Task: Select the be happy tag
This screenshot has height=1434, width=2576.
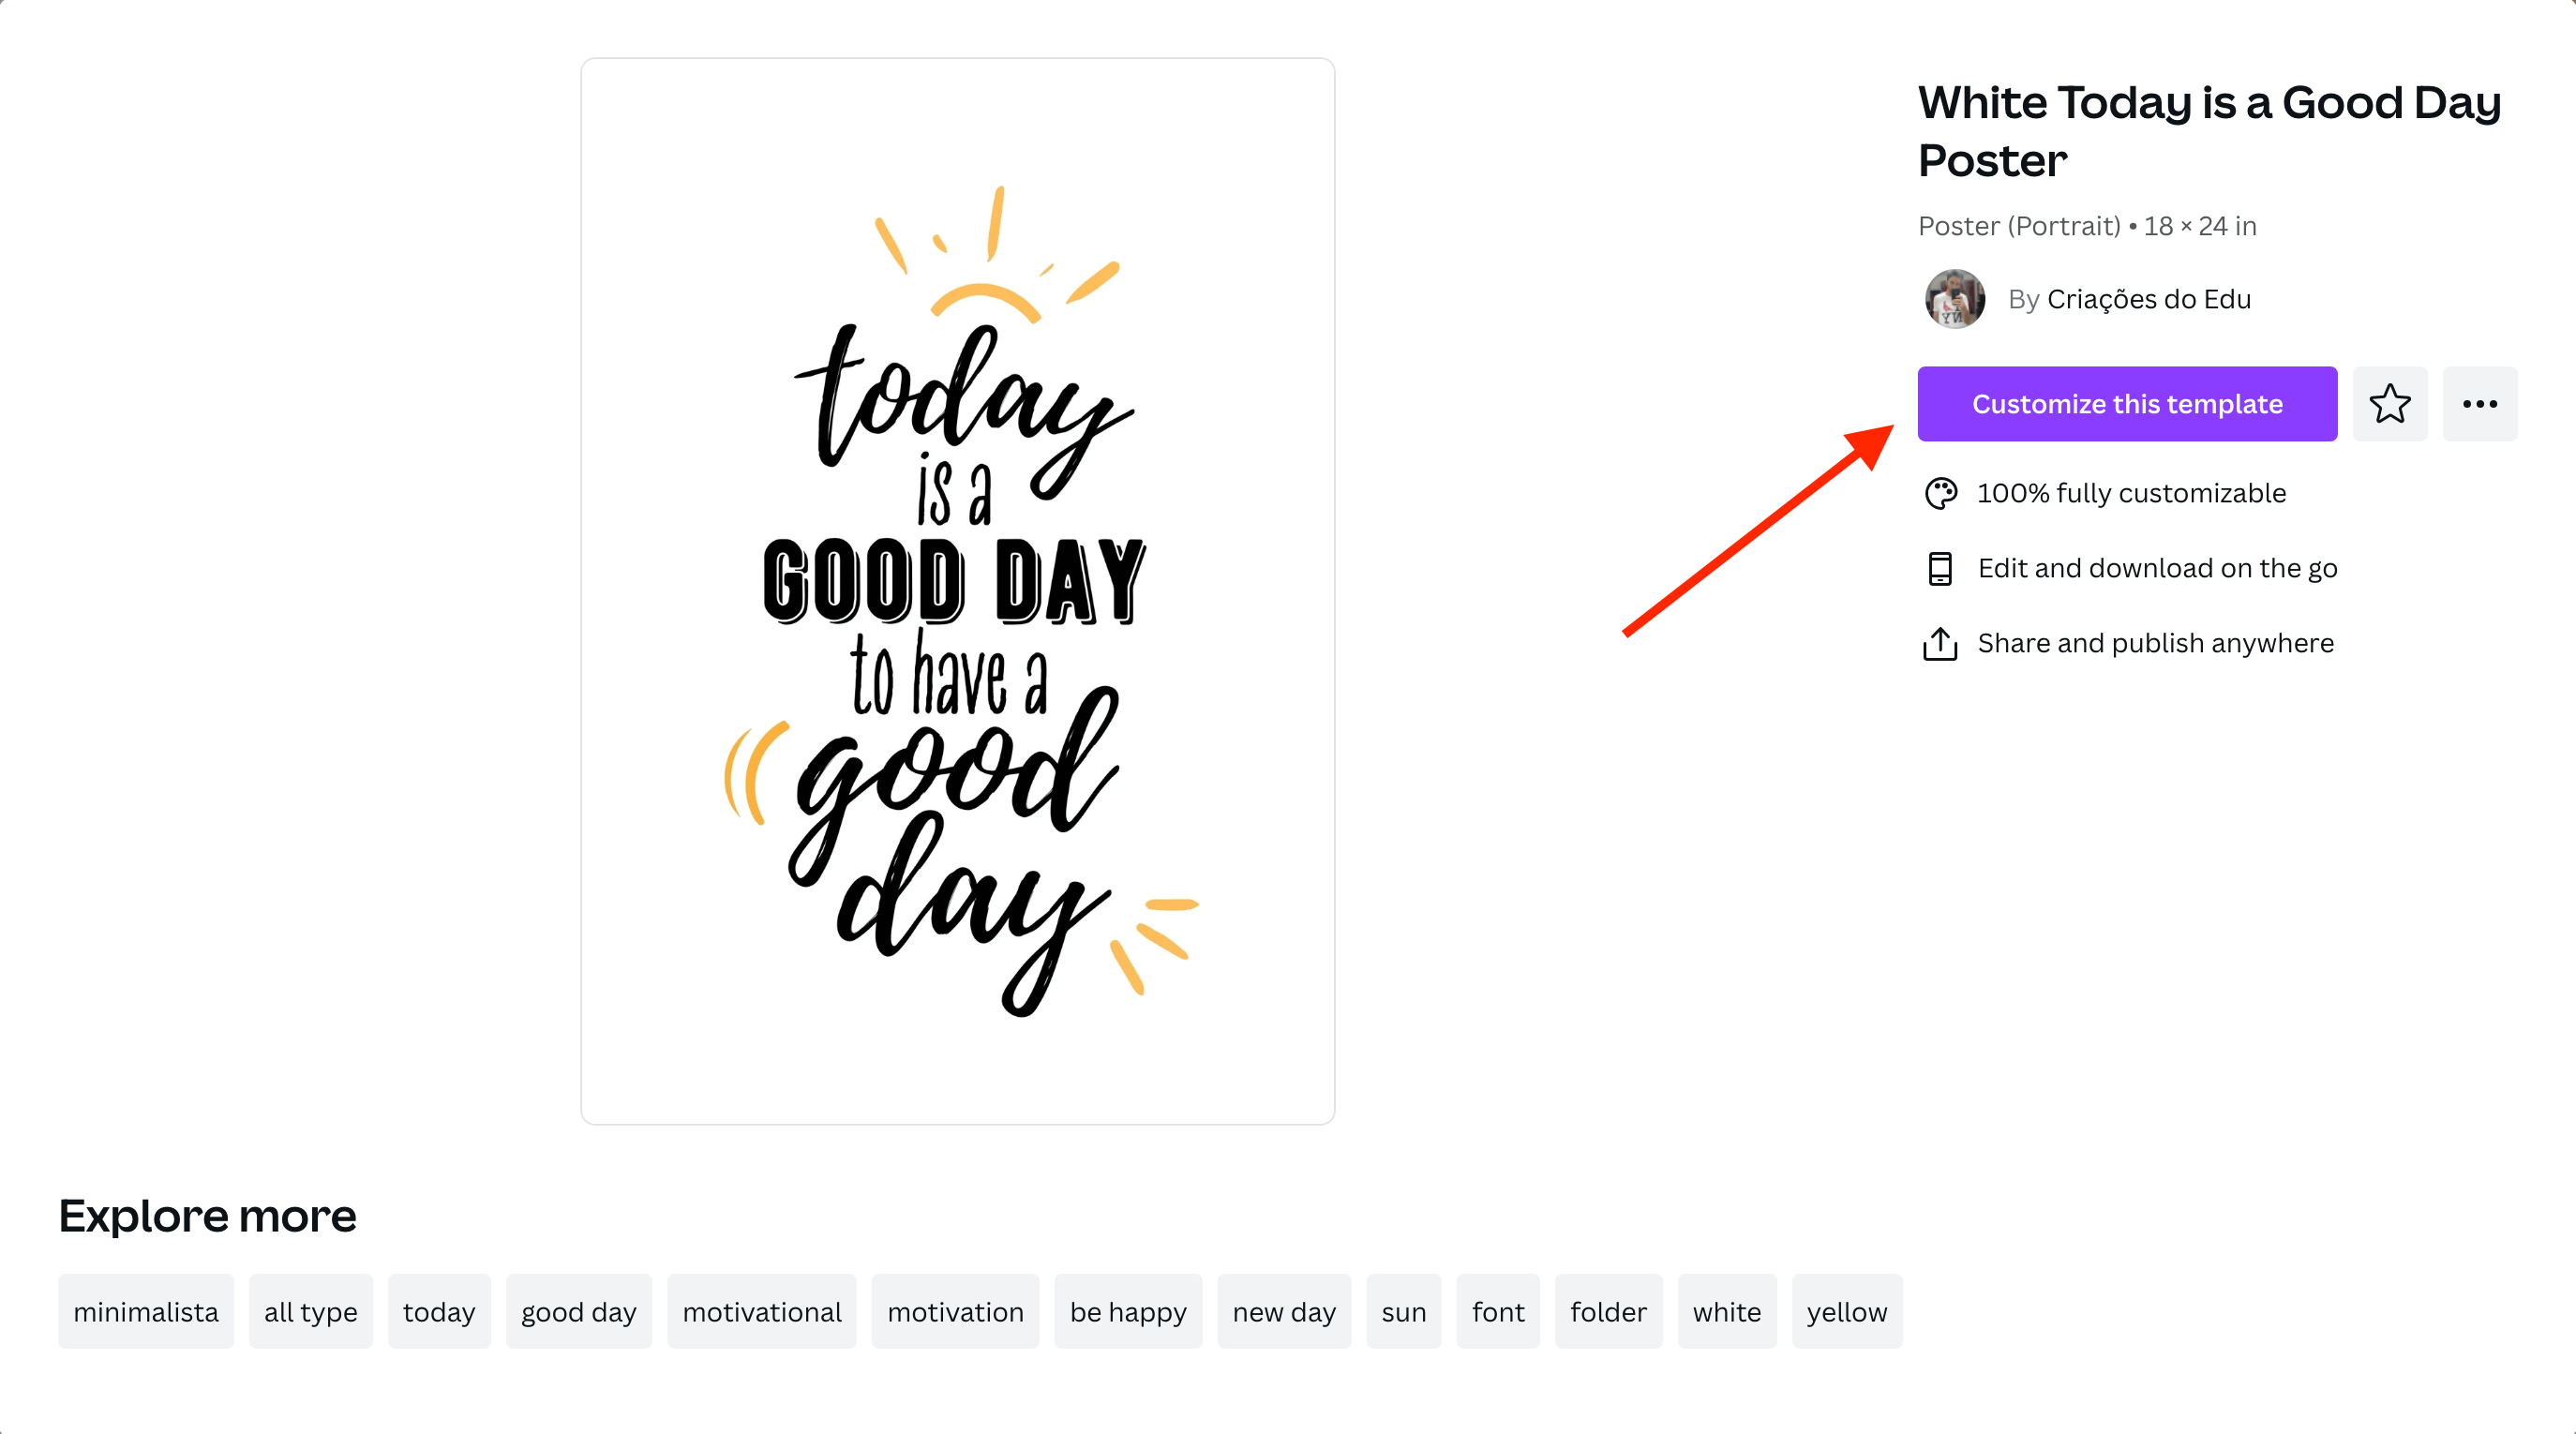Action: [x=1127, y=1311]
